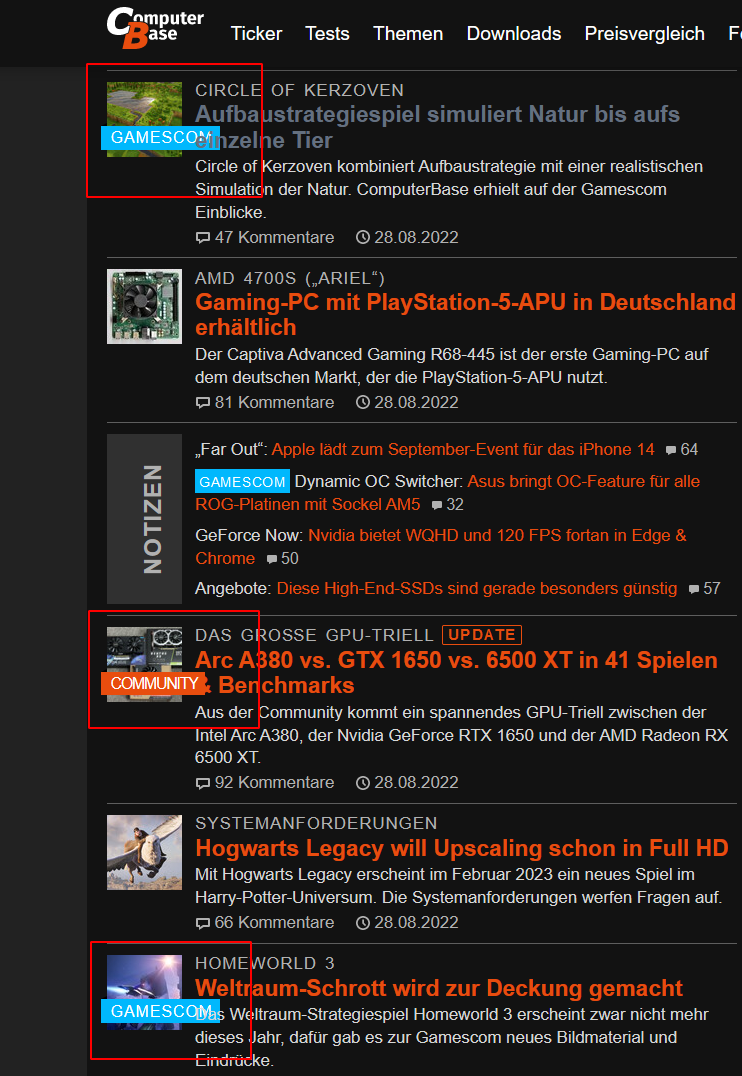Viewport: 742px width, 1076px height.
Task: Click the UPDATE badge beside GPU-Triell
Action: (482, 635)
